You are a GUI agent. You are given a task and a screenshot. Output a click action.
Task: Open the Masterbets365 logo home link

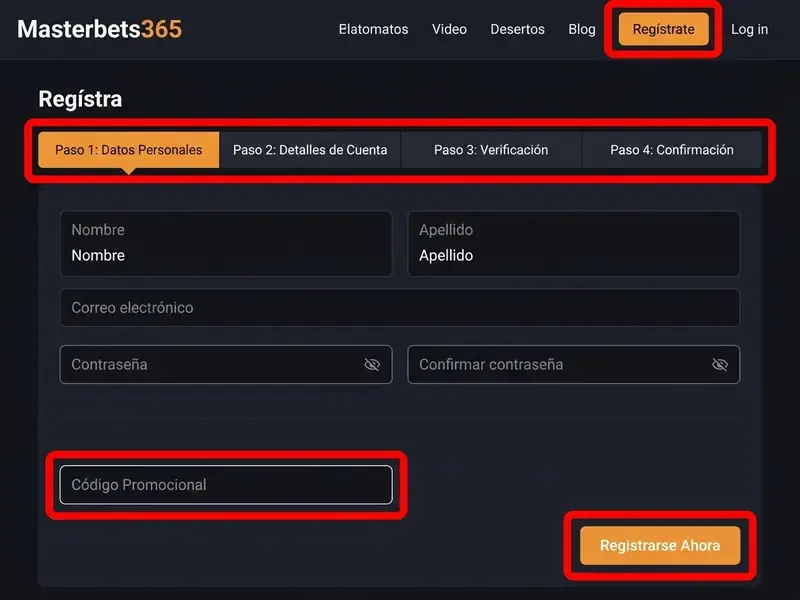coord(99,29)
